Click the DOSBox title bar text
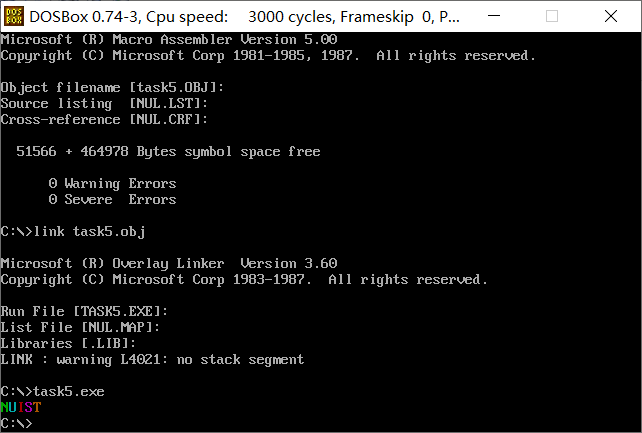Image resolution: width=642 pixels, height=433 pixels. 244,17
